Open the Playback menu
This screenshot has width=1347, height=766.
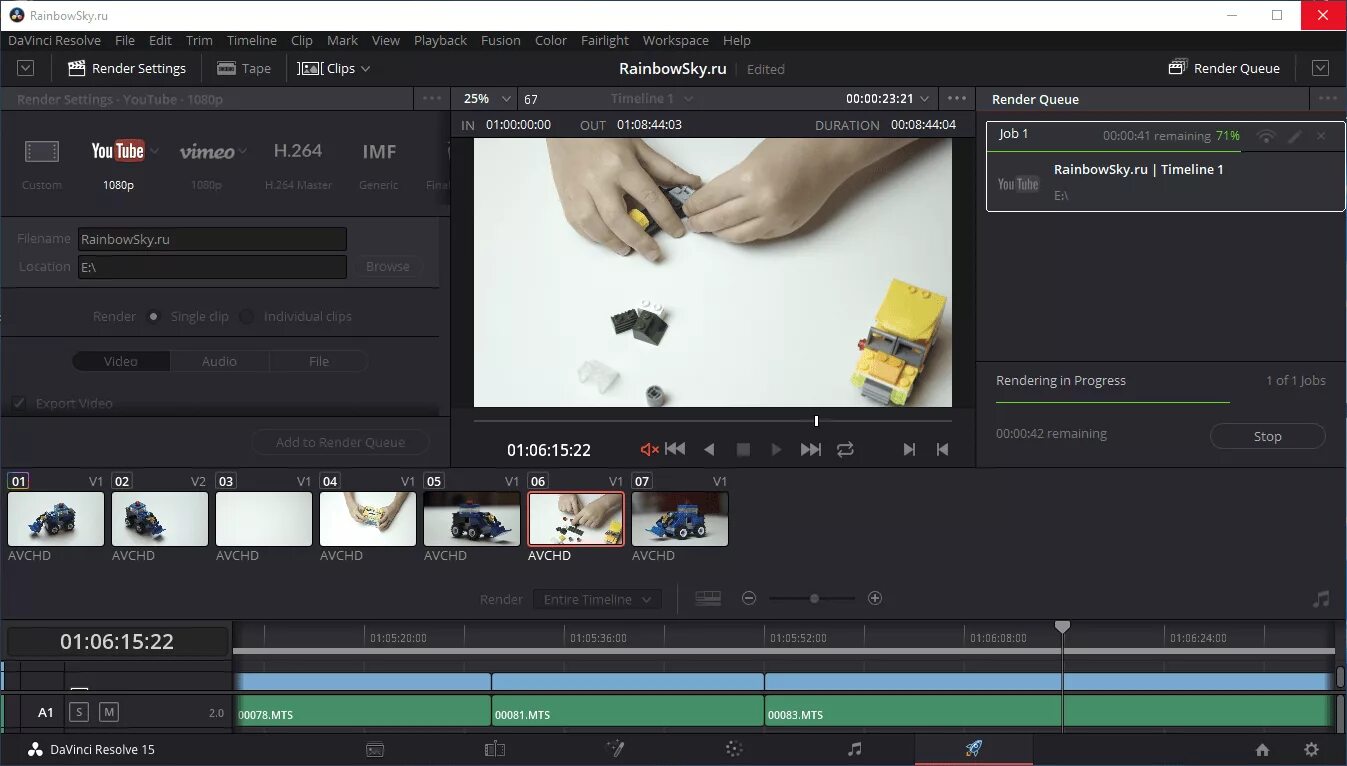440,41
